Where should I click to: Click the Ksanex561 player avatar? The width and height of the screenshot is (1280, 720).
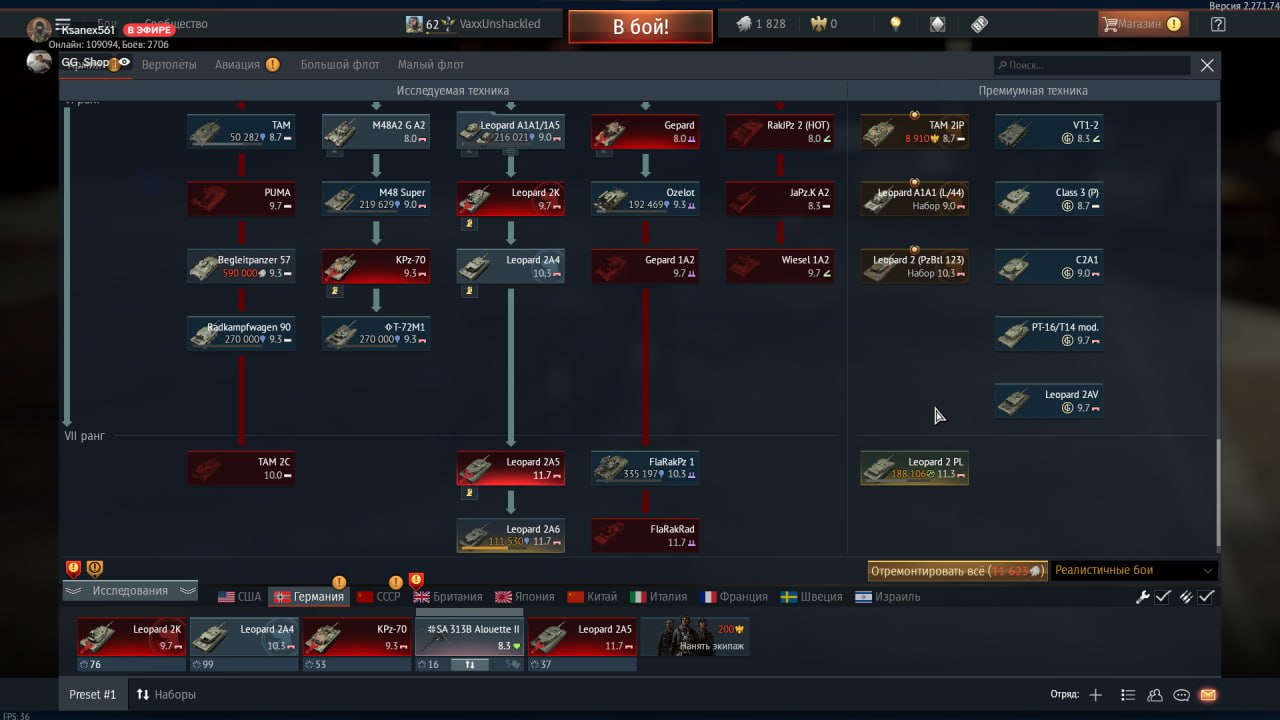pos(39,30)
